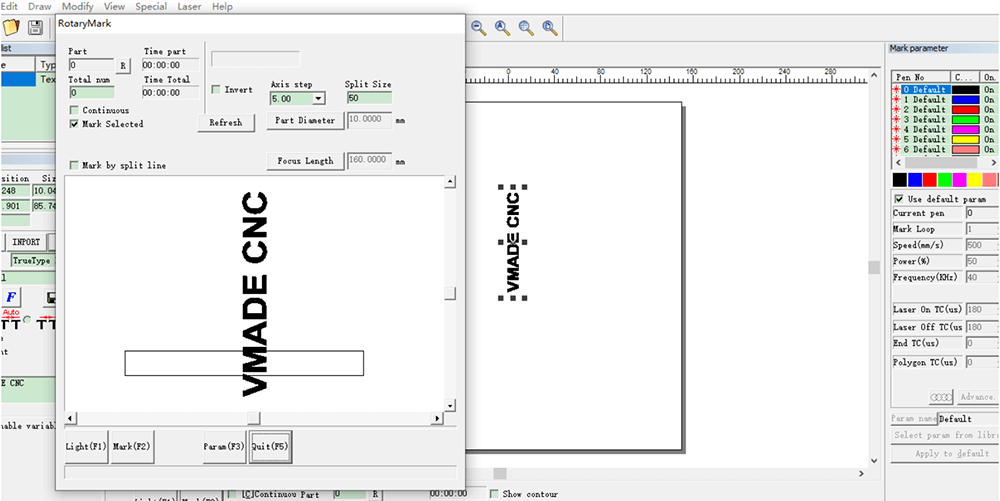Toggle the Continuous checkbox in RotaryMark
The height and width of the screenshot is (501, 1000).
click(x=75, y=110)
